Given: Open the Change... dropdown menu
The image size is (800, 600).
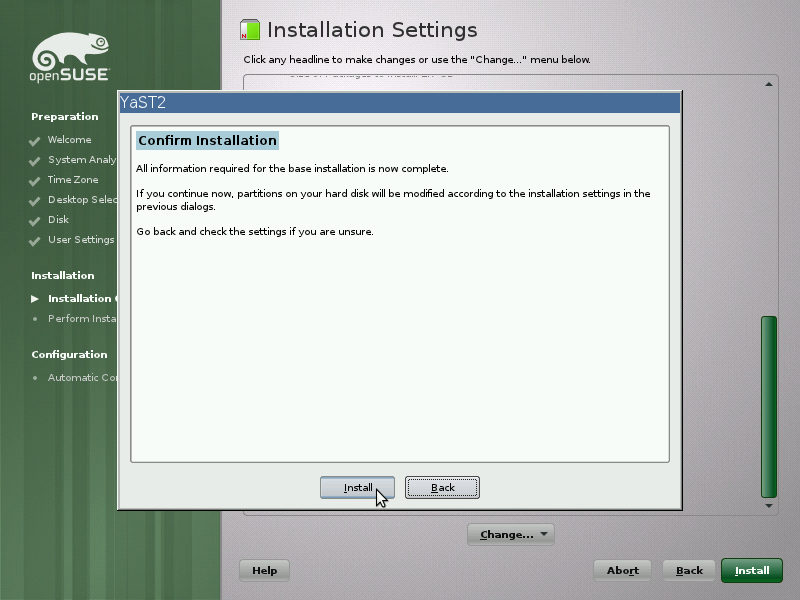Looking at the screenshot, I should [511, 534].
